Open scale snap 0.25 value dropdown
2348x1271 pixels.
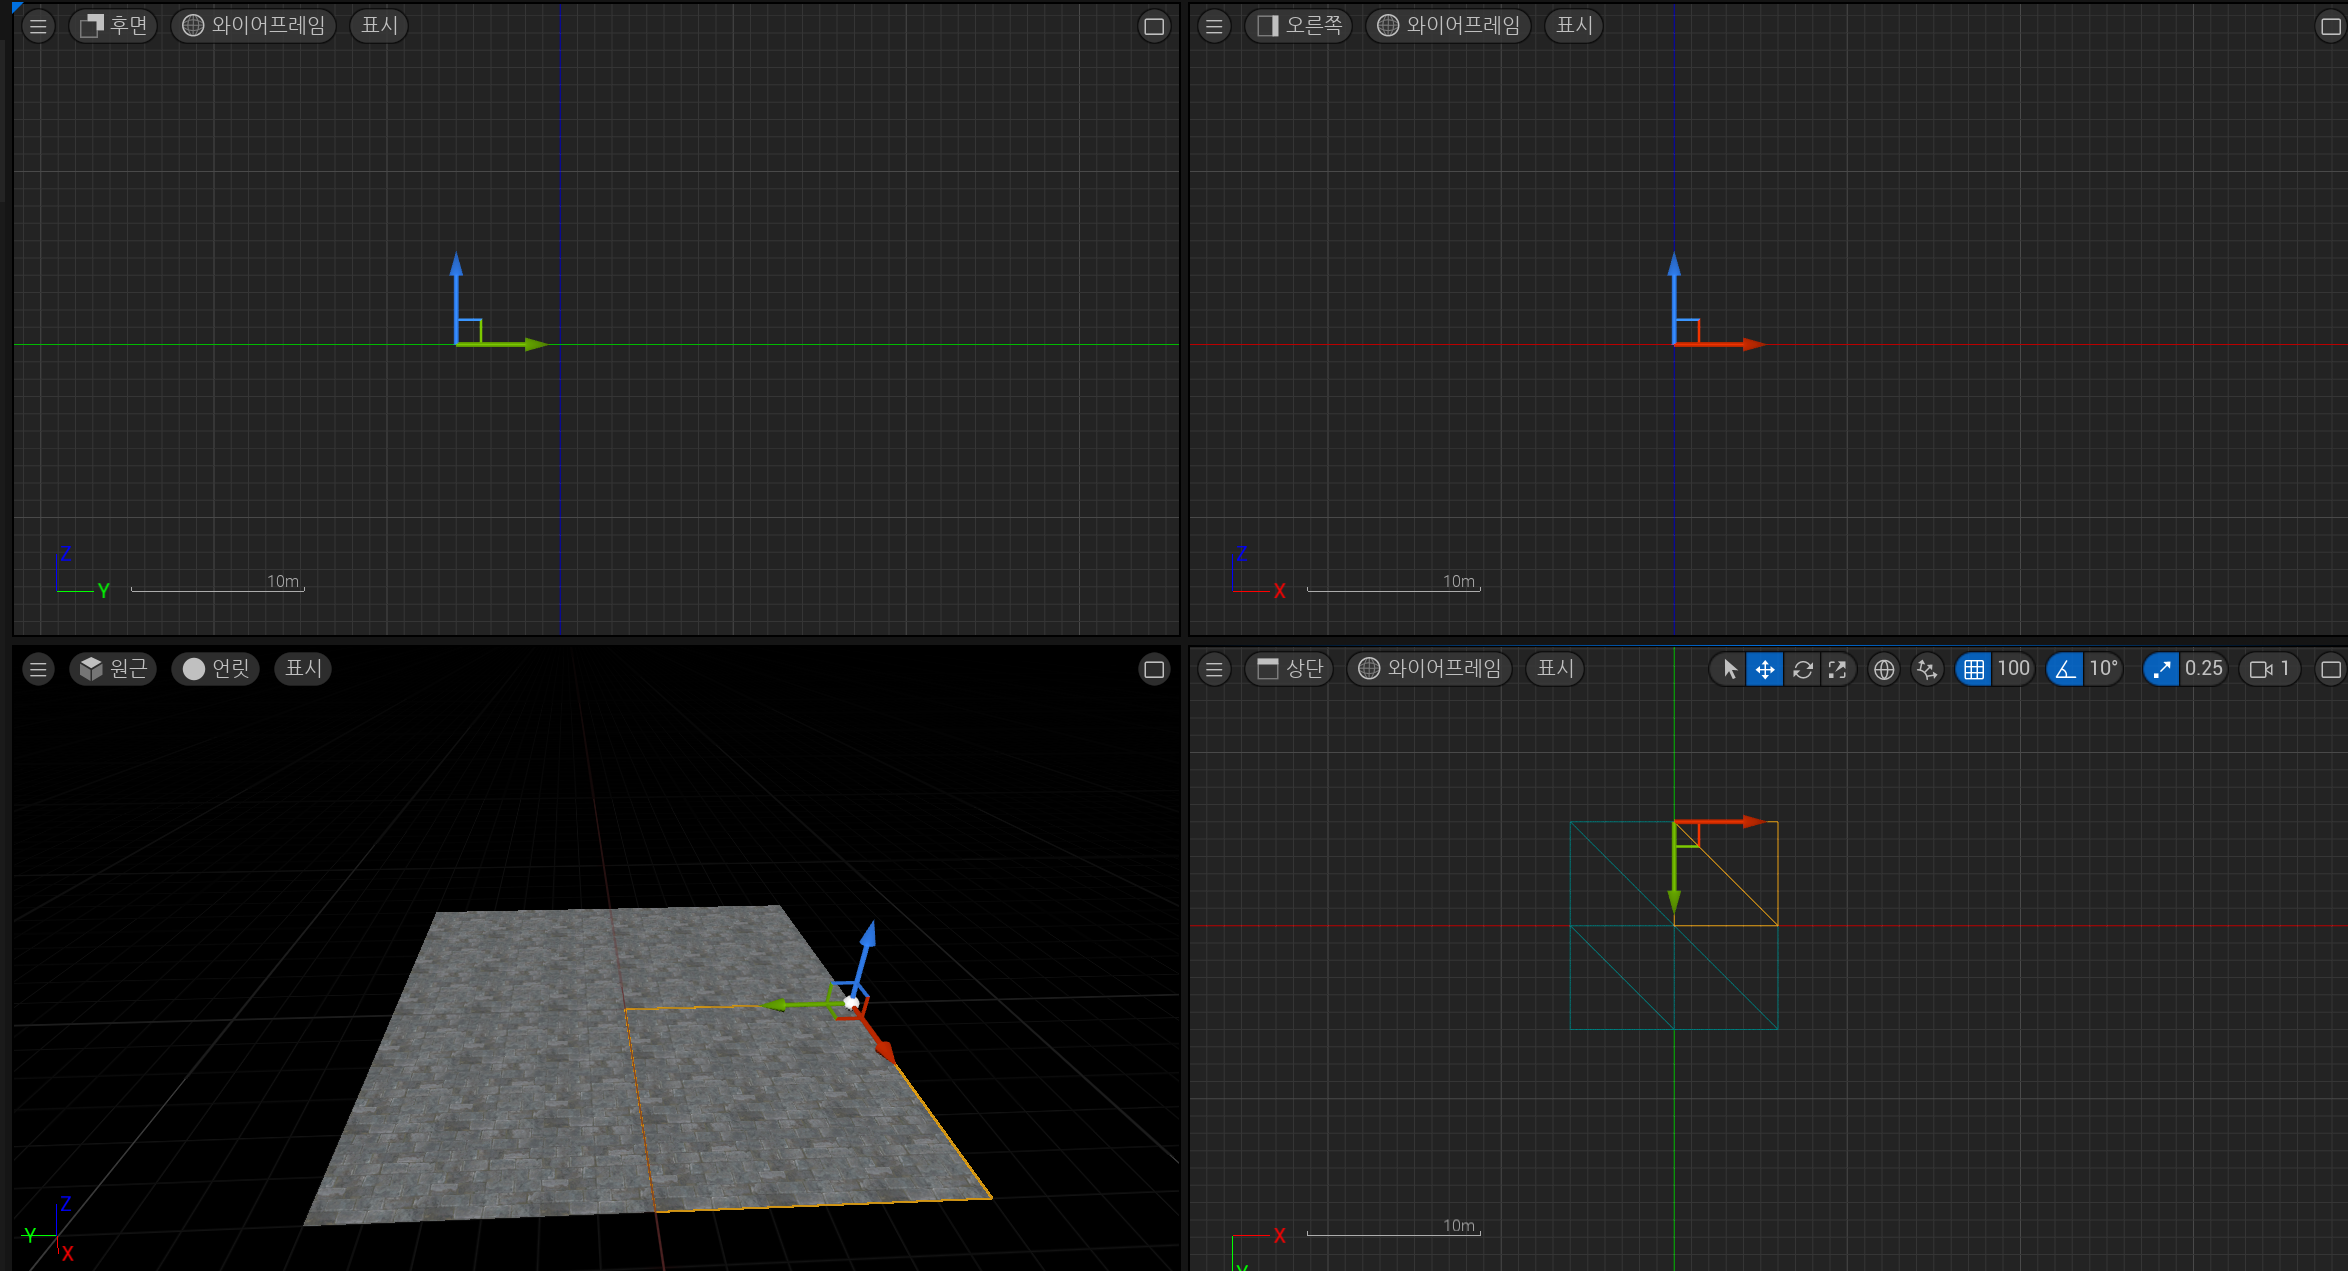(2203, 669)
